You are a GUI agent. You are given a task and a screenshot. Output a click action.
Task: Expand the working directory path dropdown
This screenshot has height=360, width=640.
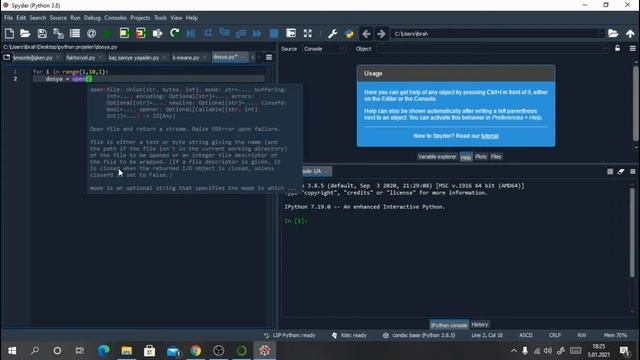point(601,33)
